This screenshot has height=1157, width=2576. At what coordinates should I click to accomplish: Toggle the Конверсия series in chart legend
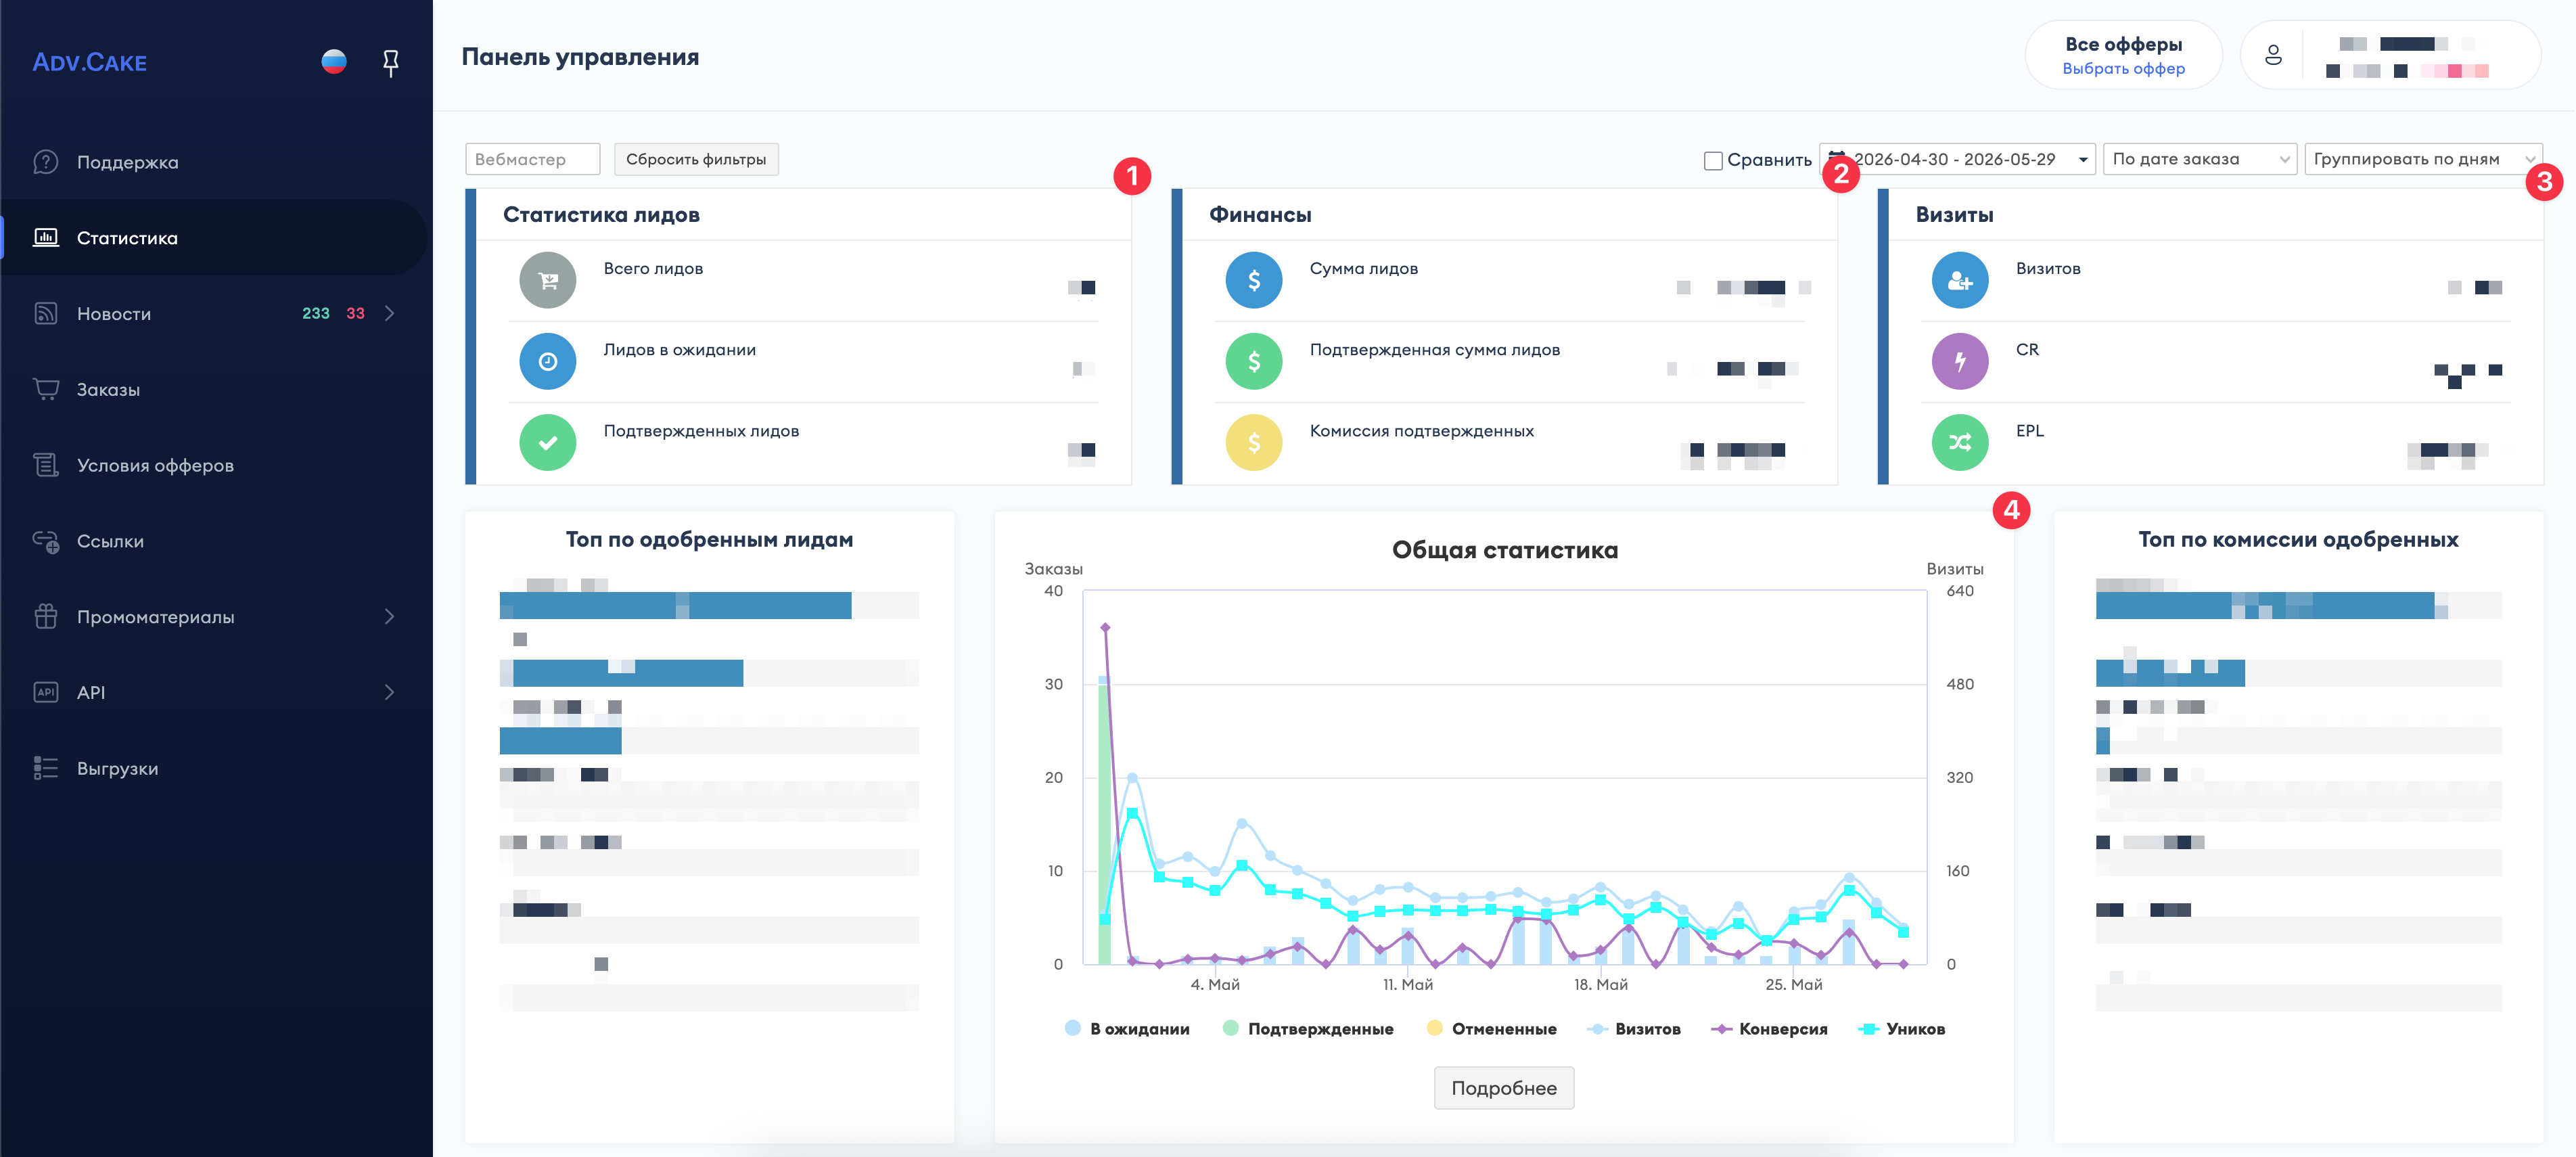click(1769, 1029)
